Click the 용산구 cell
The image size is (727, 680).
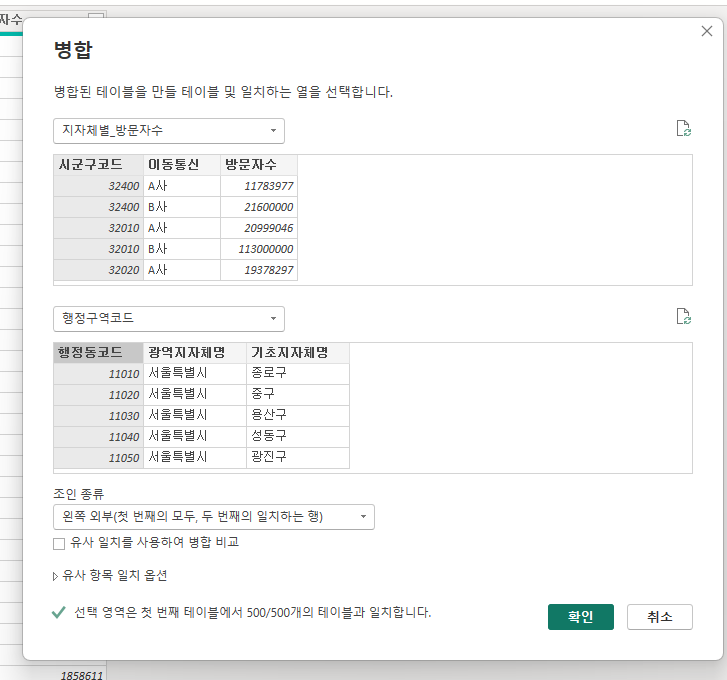(x=298, y=416)
